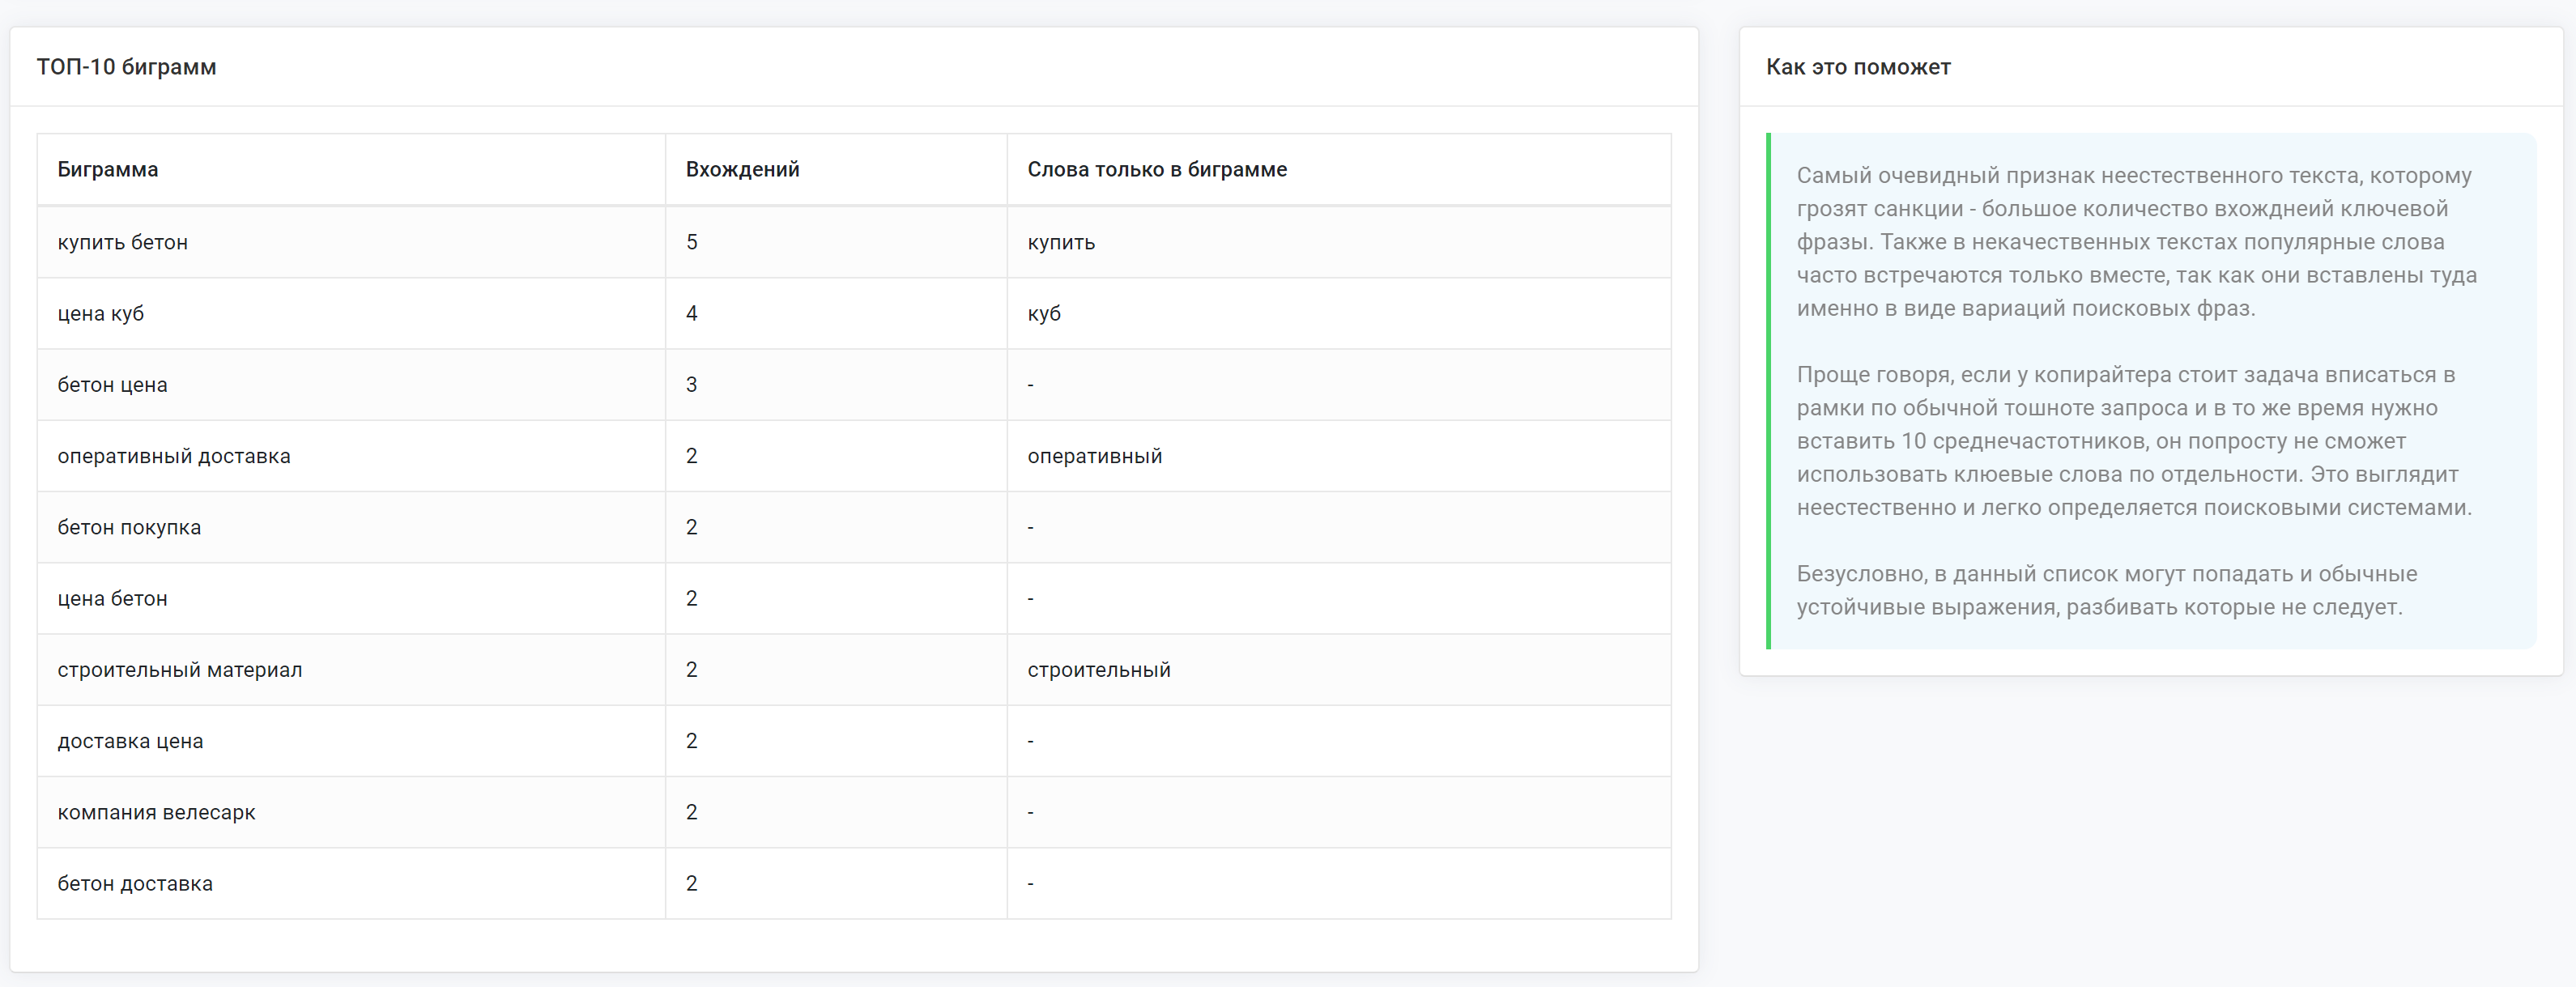
Task: Click the 'доставка цена' row
Action: (x=130, y=741)
